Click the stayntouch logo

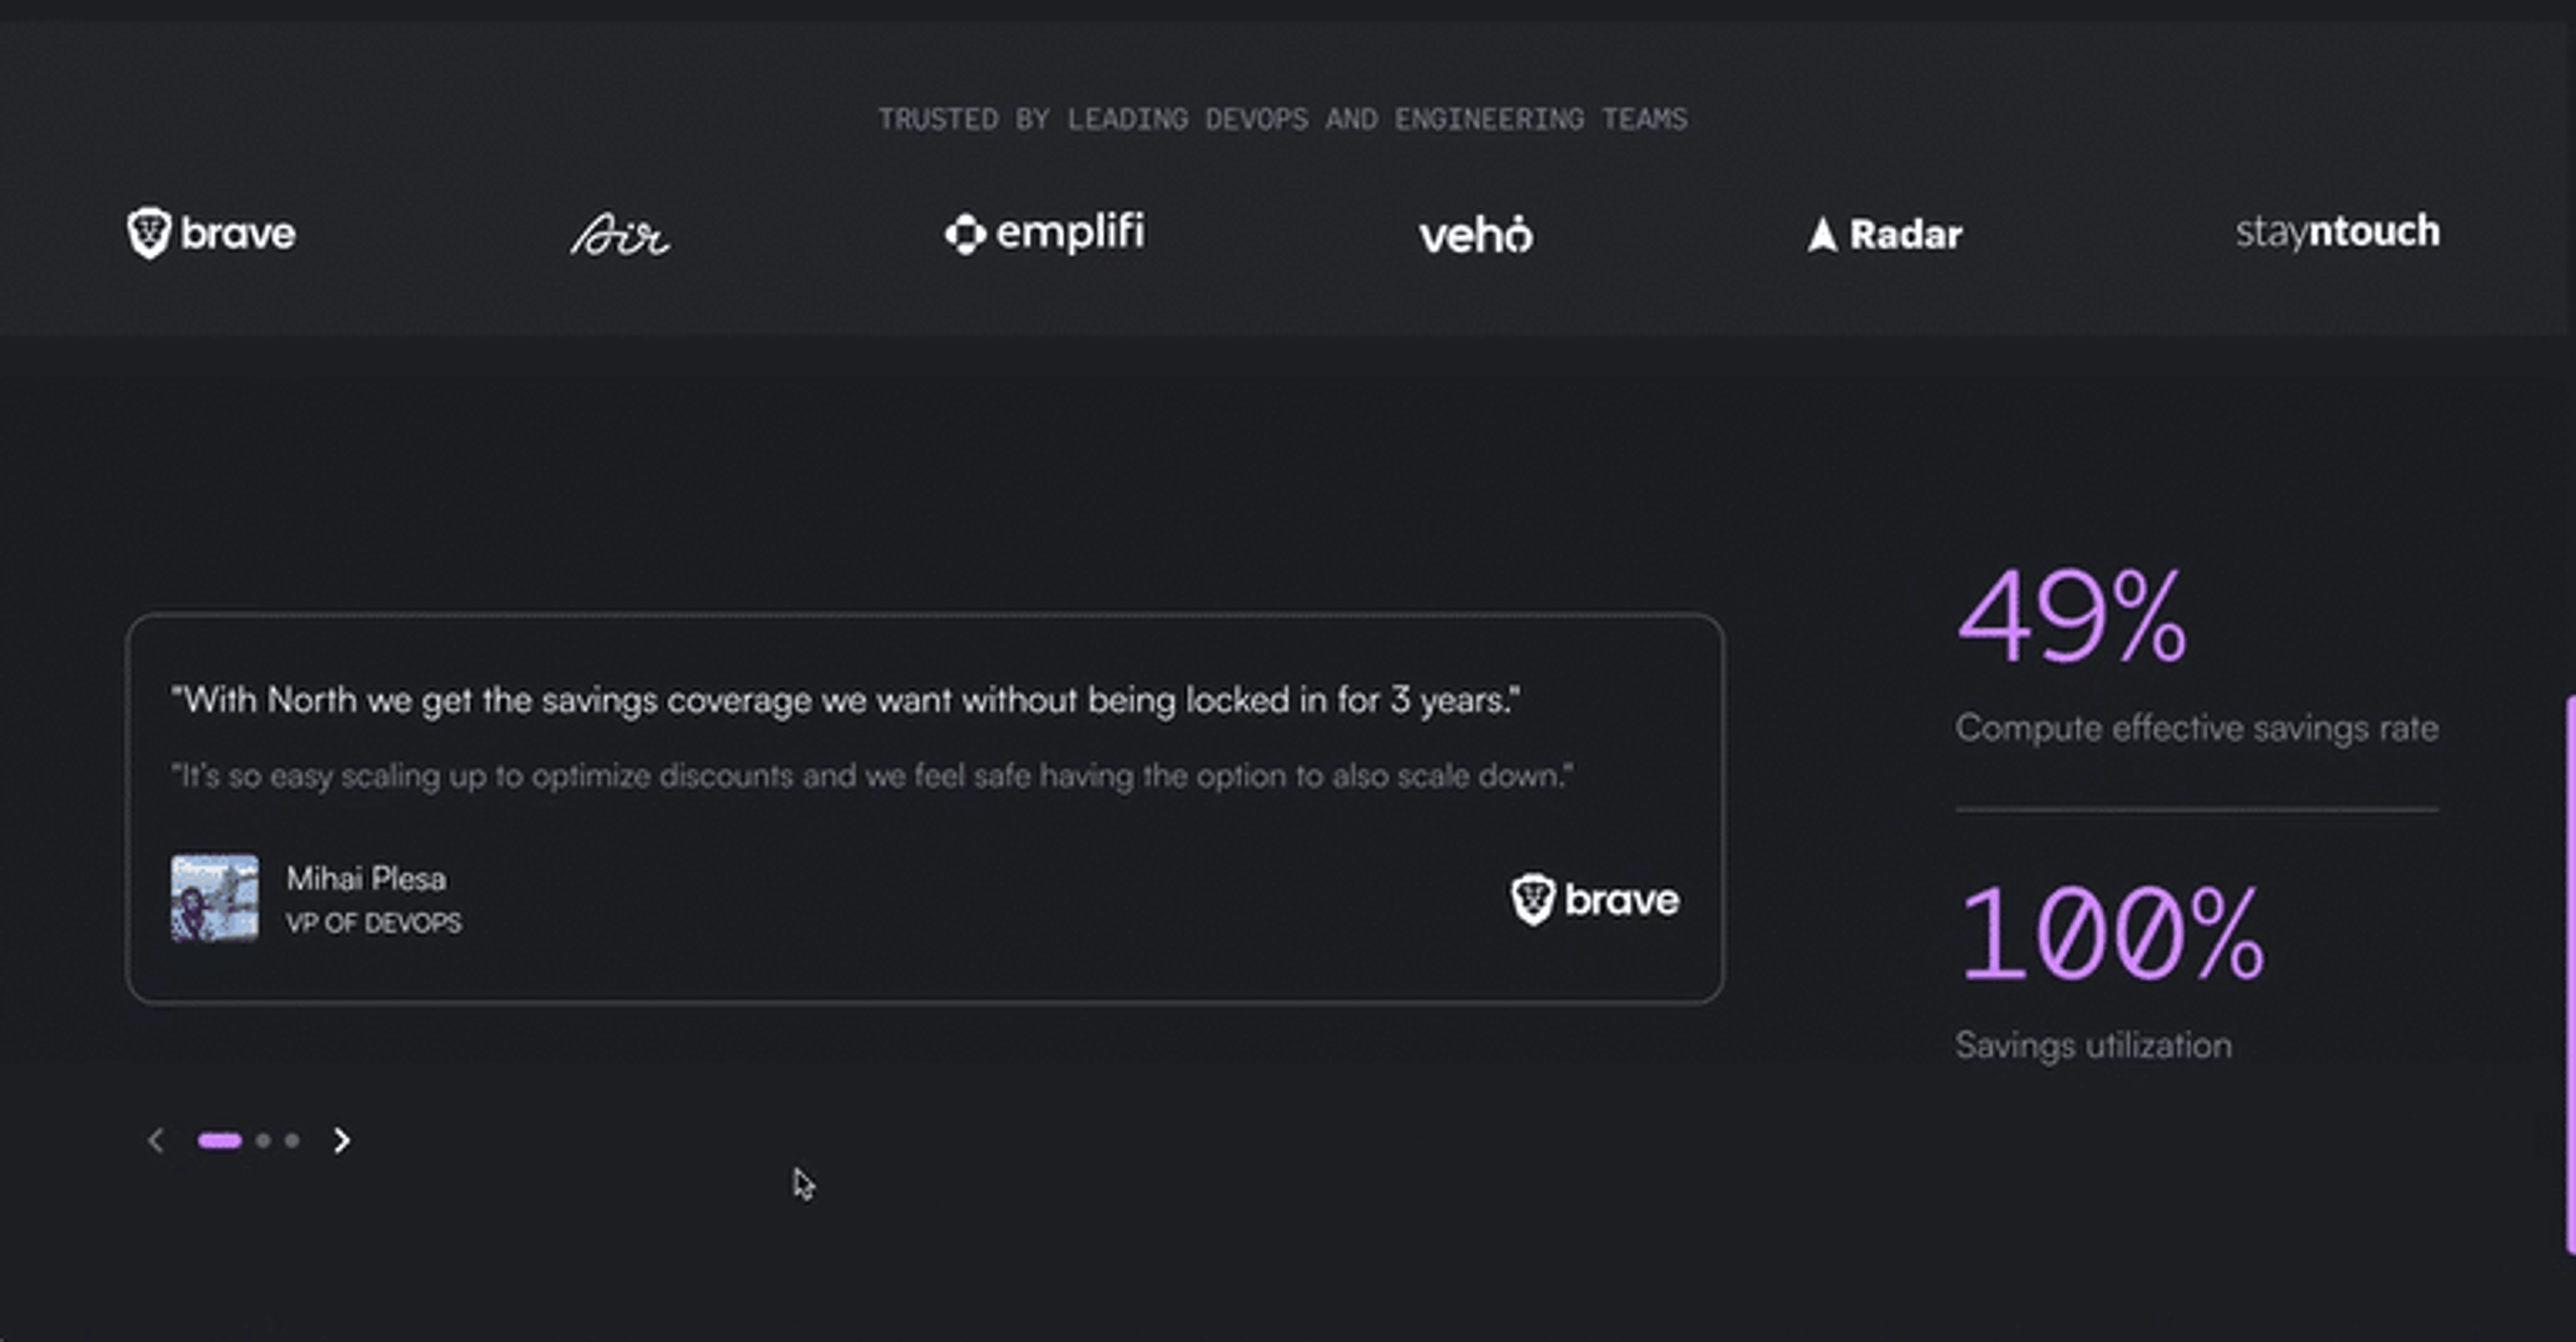click(2338, 232)
